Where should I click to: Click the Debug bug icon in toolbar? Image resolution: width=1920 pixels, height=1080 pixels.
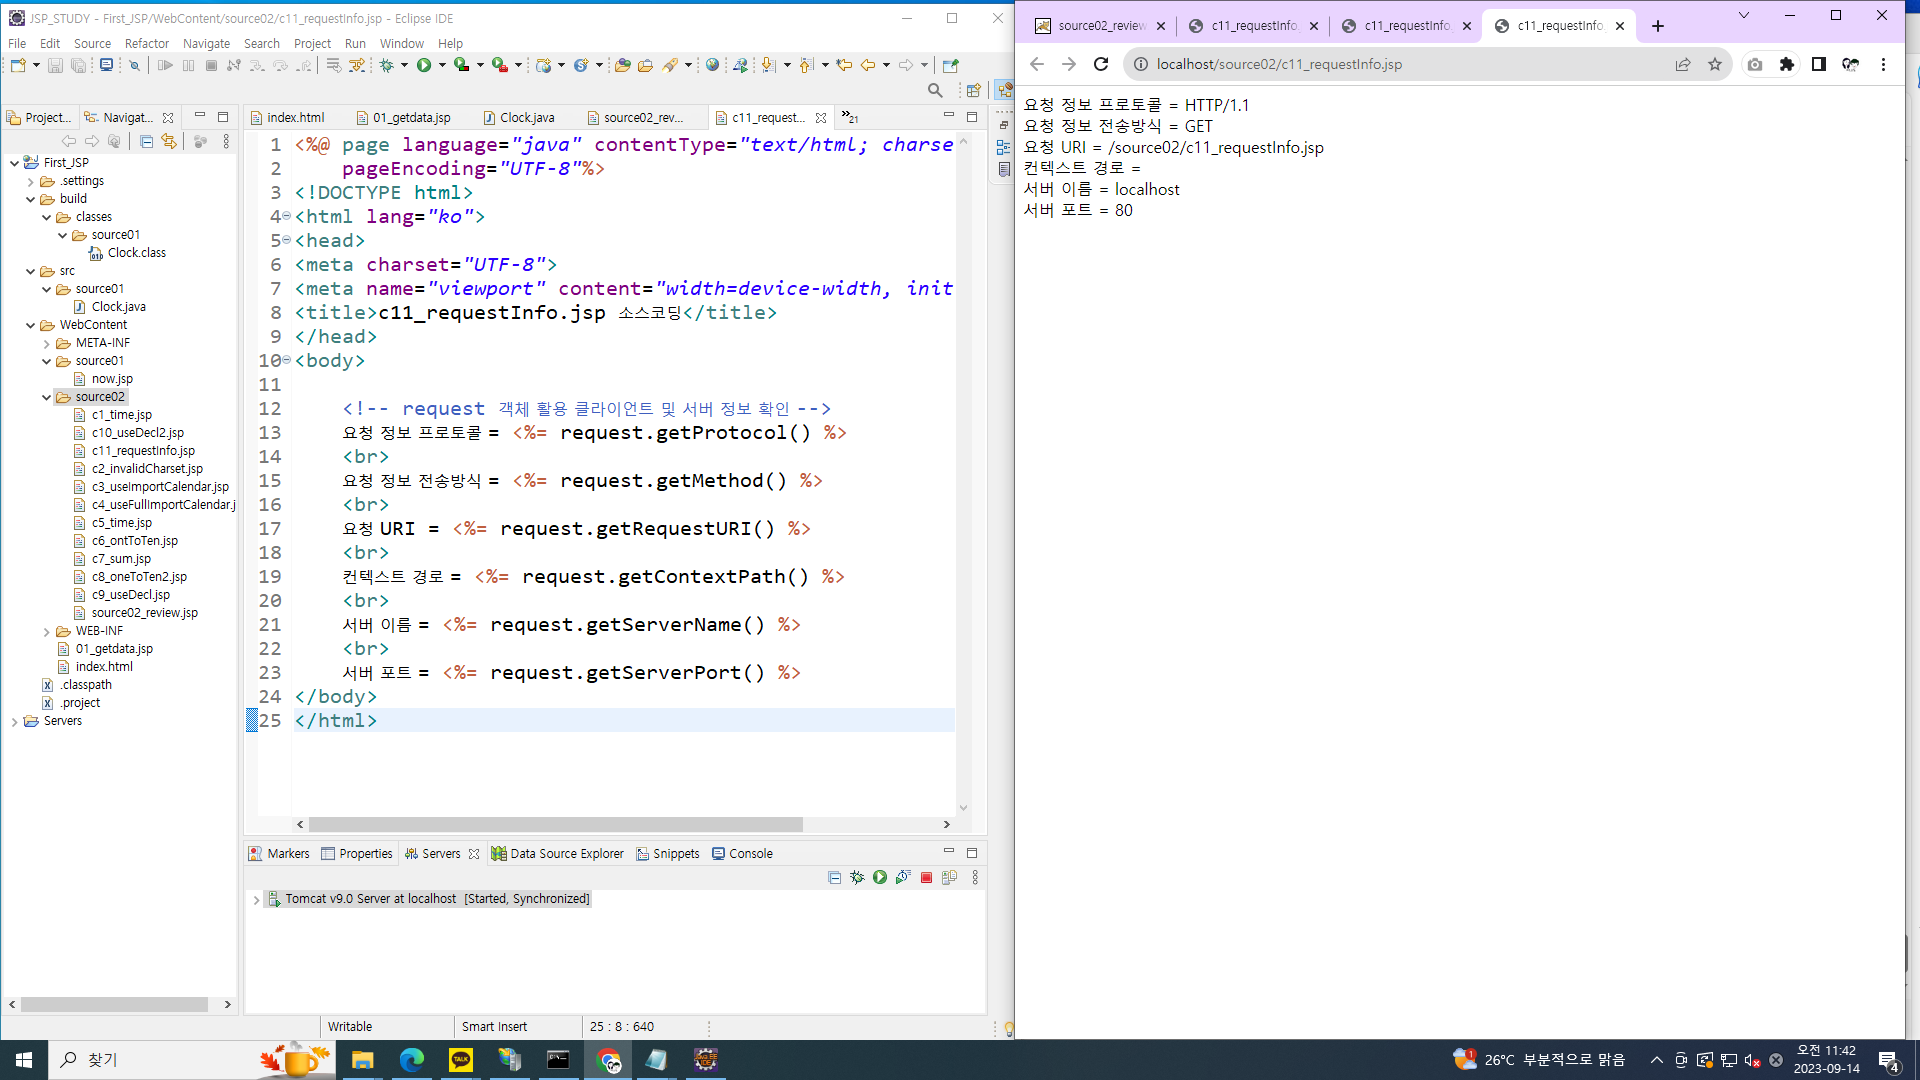(387, 65)
